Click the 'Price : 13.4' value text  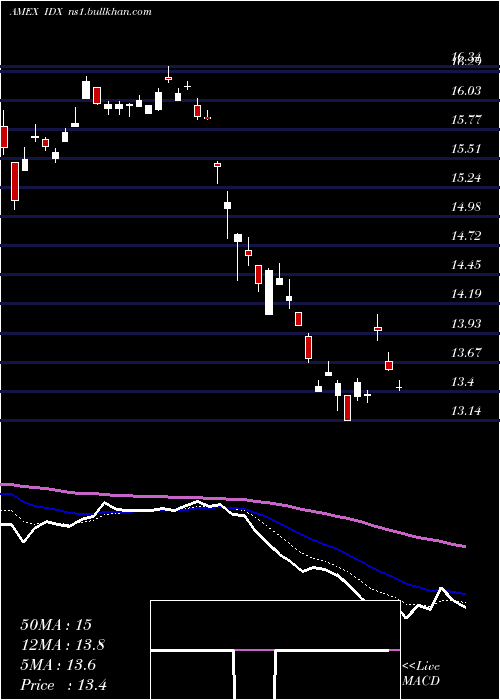coord(63,685)
